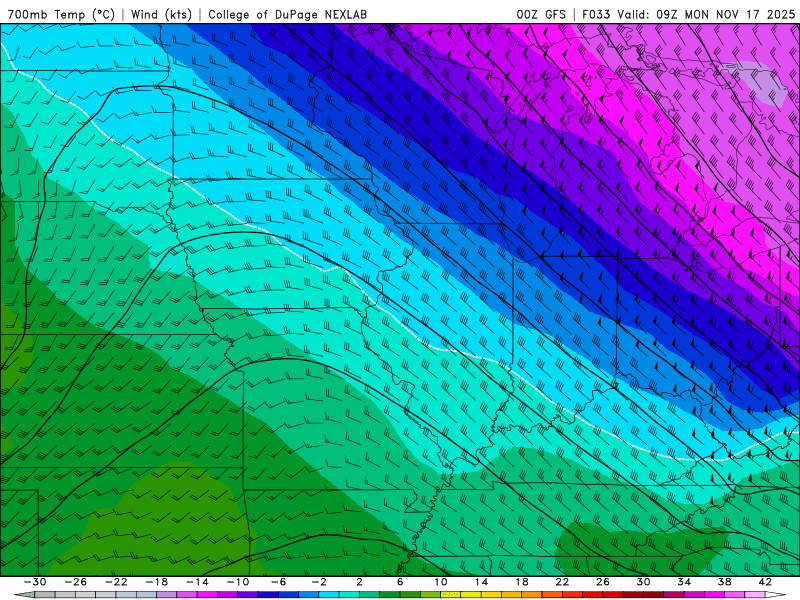
Task: Click the 42 colorbar tick label
Action: click(765, 582)
